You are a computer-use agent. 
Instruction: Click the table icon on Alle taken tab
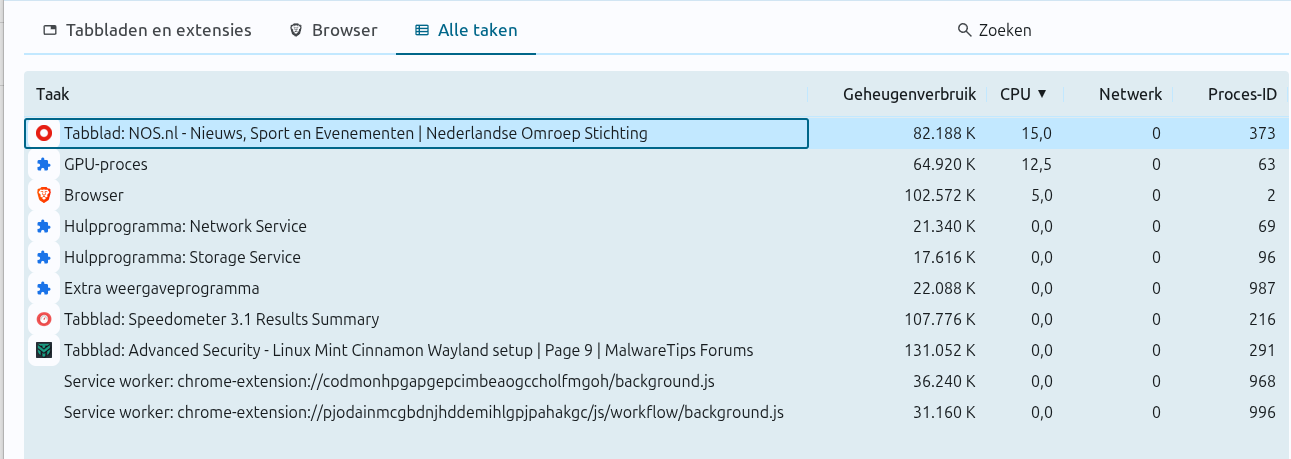(422, 30)
